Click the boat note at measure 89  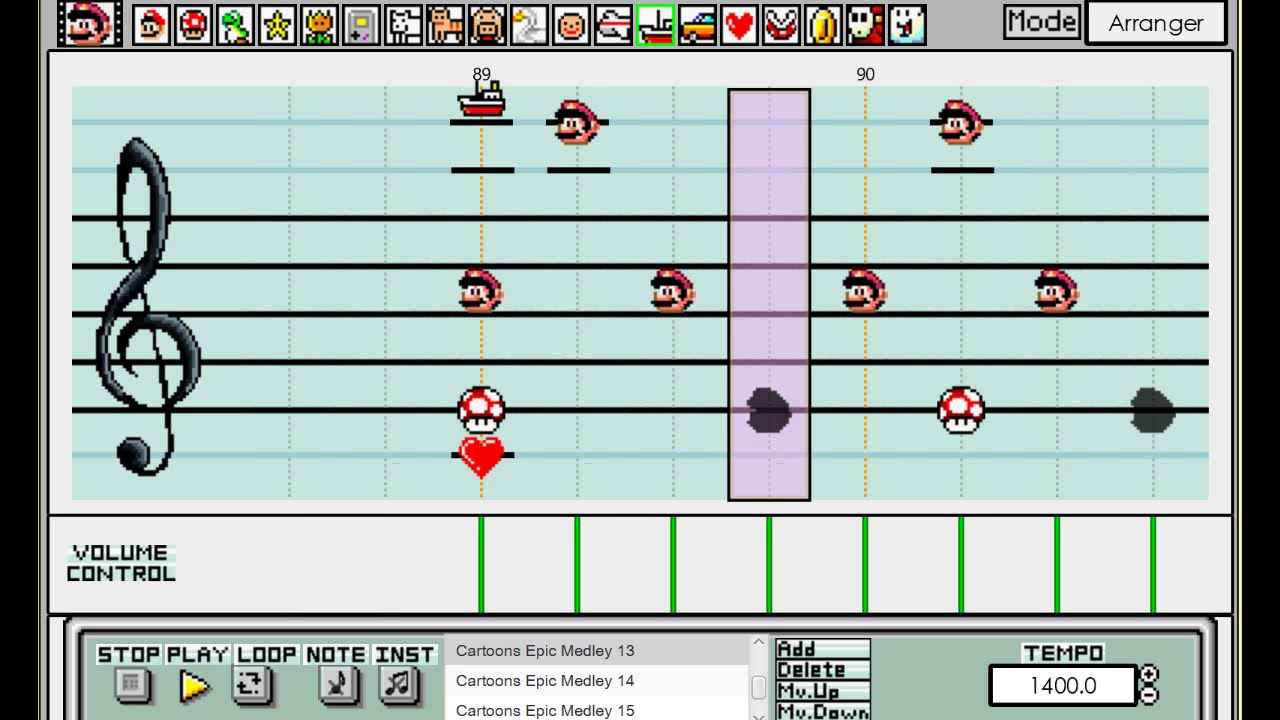(481, 100)
